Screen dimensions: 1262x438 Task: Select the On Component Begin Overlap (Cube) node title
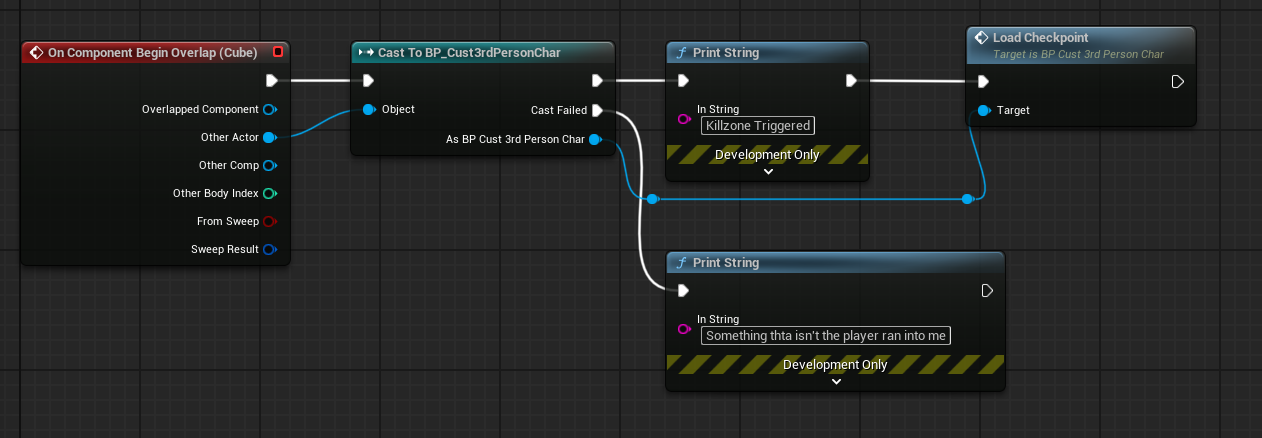[152, 52]
